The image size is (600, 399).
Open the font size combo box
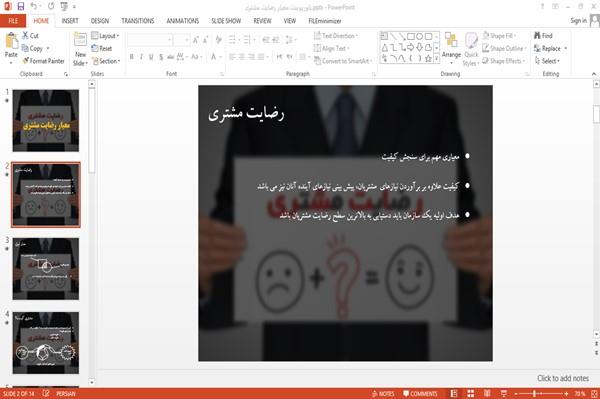pyautogui.click(x=181, y=40)
